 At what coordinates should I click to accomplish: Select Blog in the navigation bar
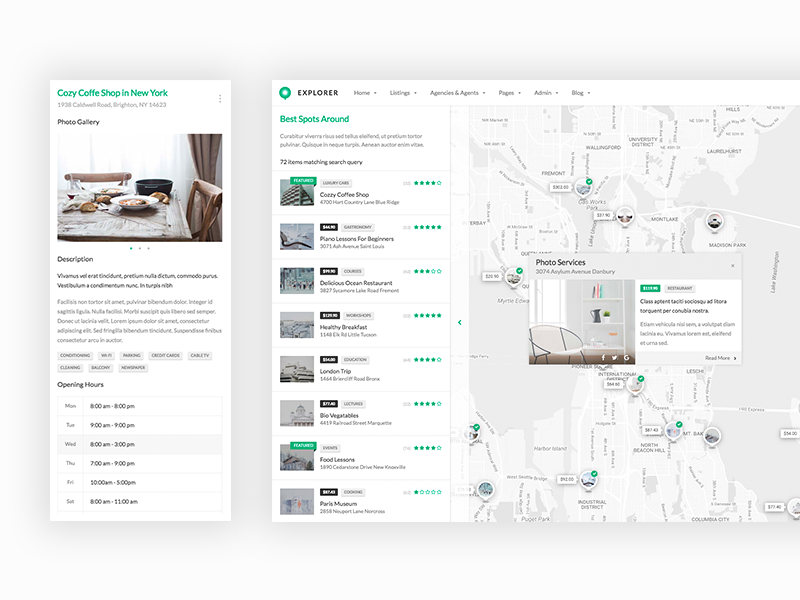(x=578, y=93)
